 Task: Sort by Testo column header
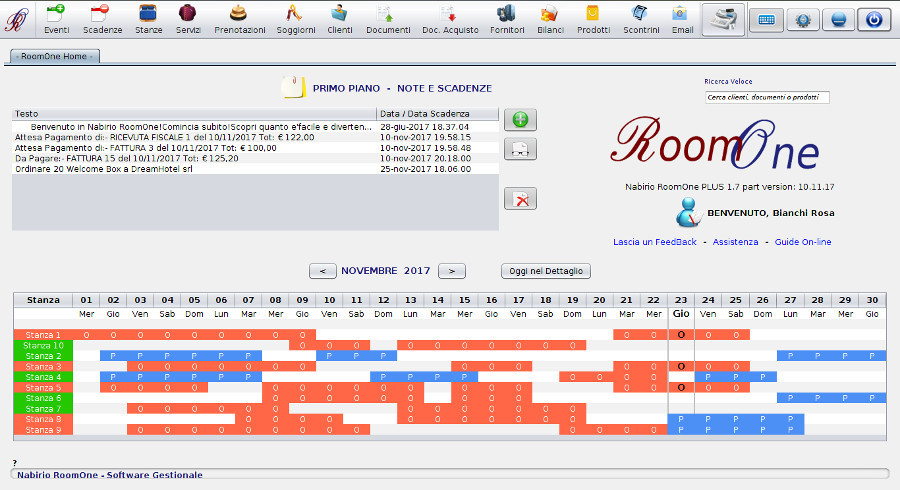(194, 114)
